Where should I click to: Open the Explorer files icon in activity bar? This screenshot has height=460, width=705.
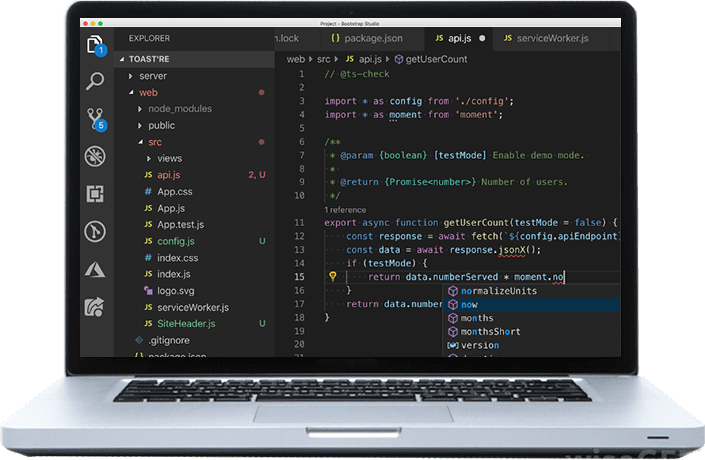pyautogui.click(x=95, y=45)
